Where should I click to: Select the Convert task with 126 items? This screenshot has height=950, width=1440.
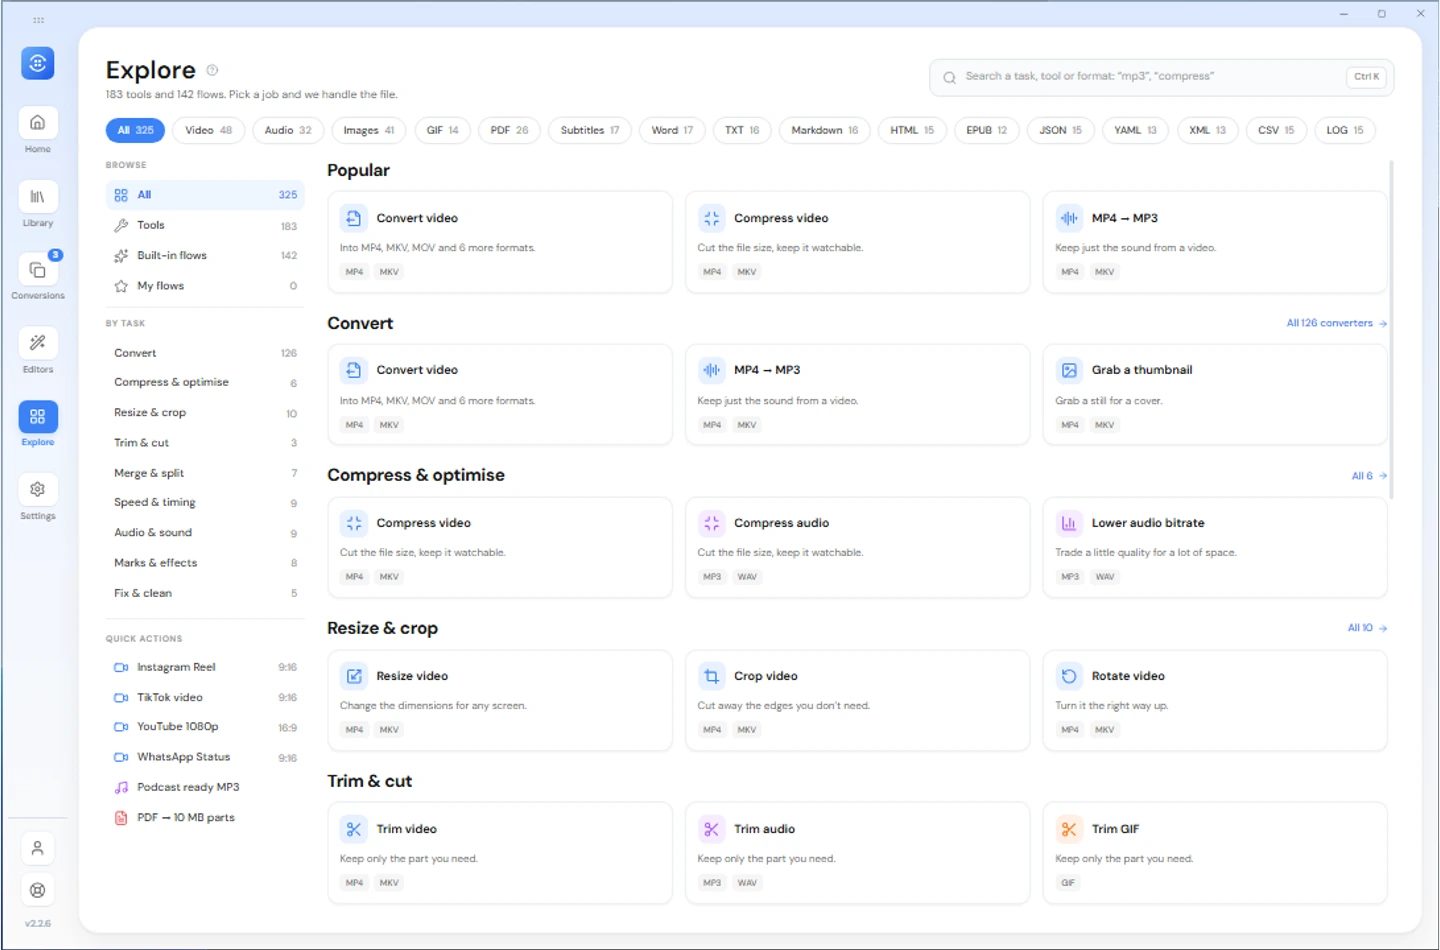tap(205, 353)
